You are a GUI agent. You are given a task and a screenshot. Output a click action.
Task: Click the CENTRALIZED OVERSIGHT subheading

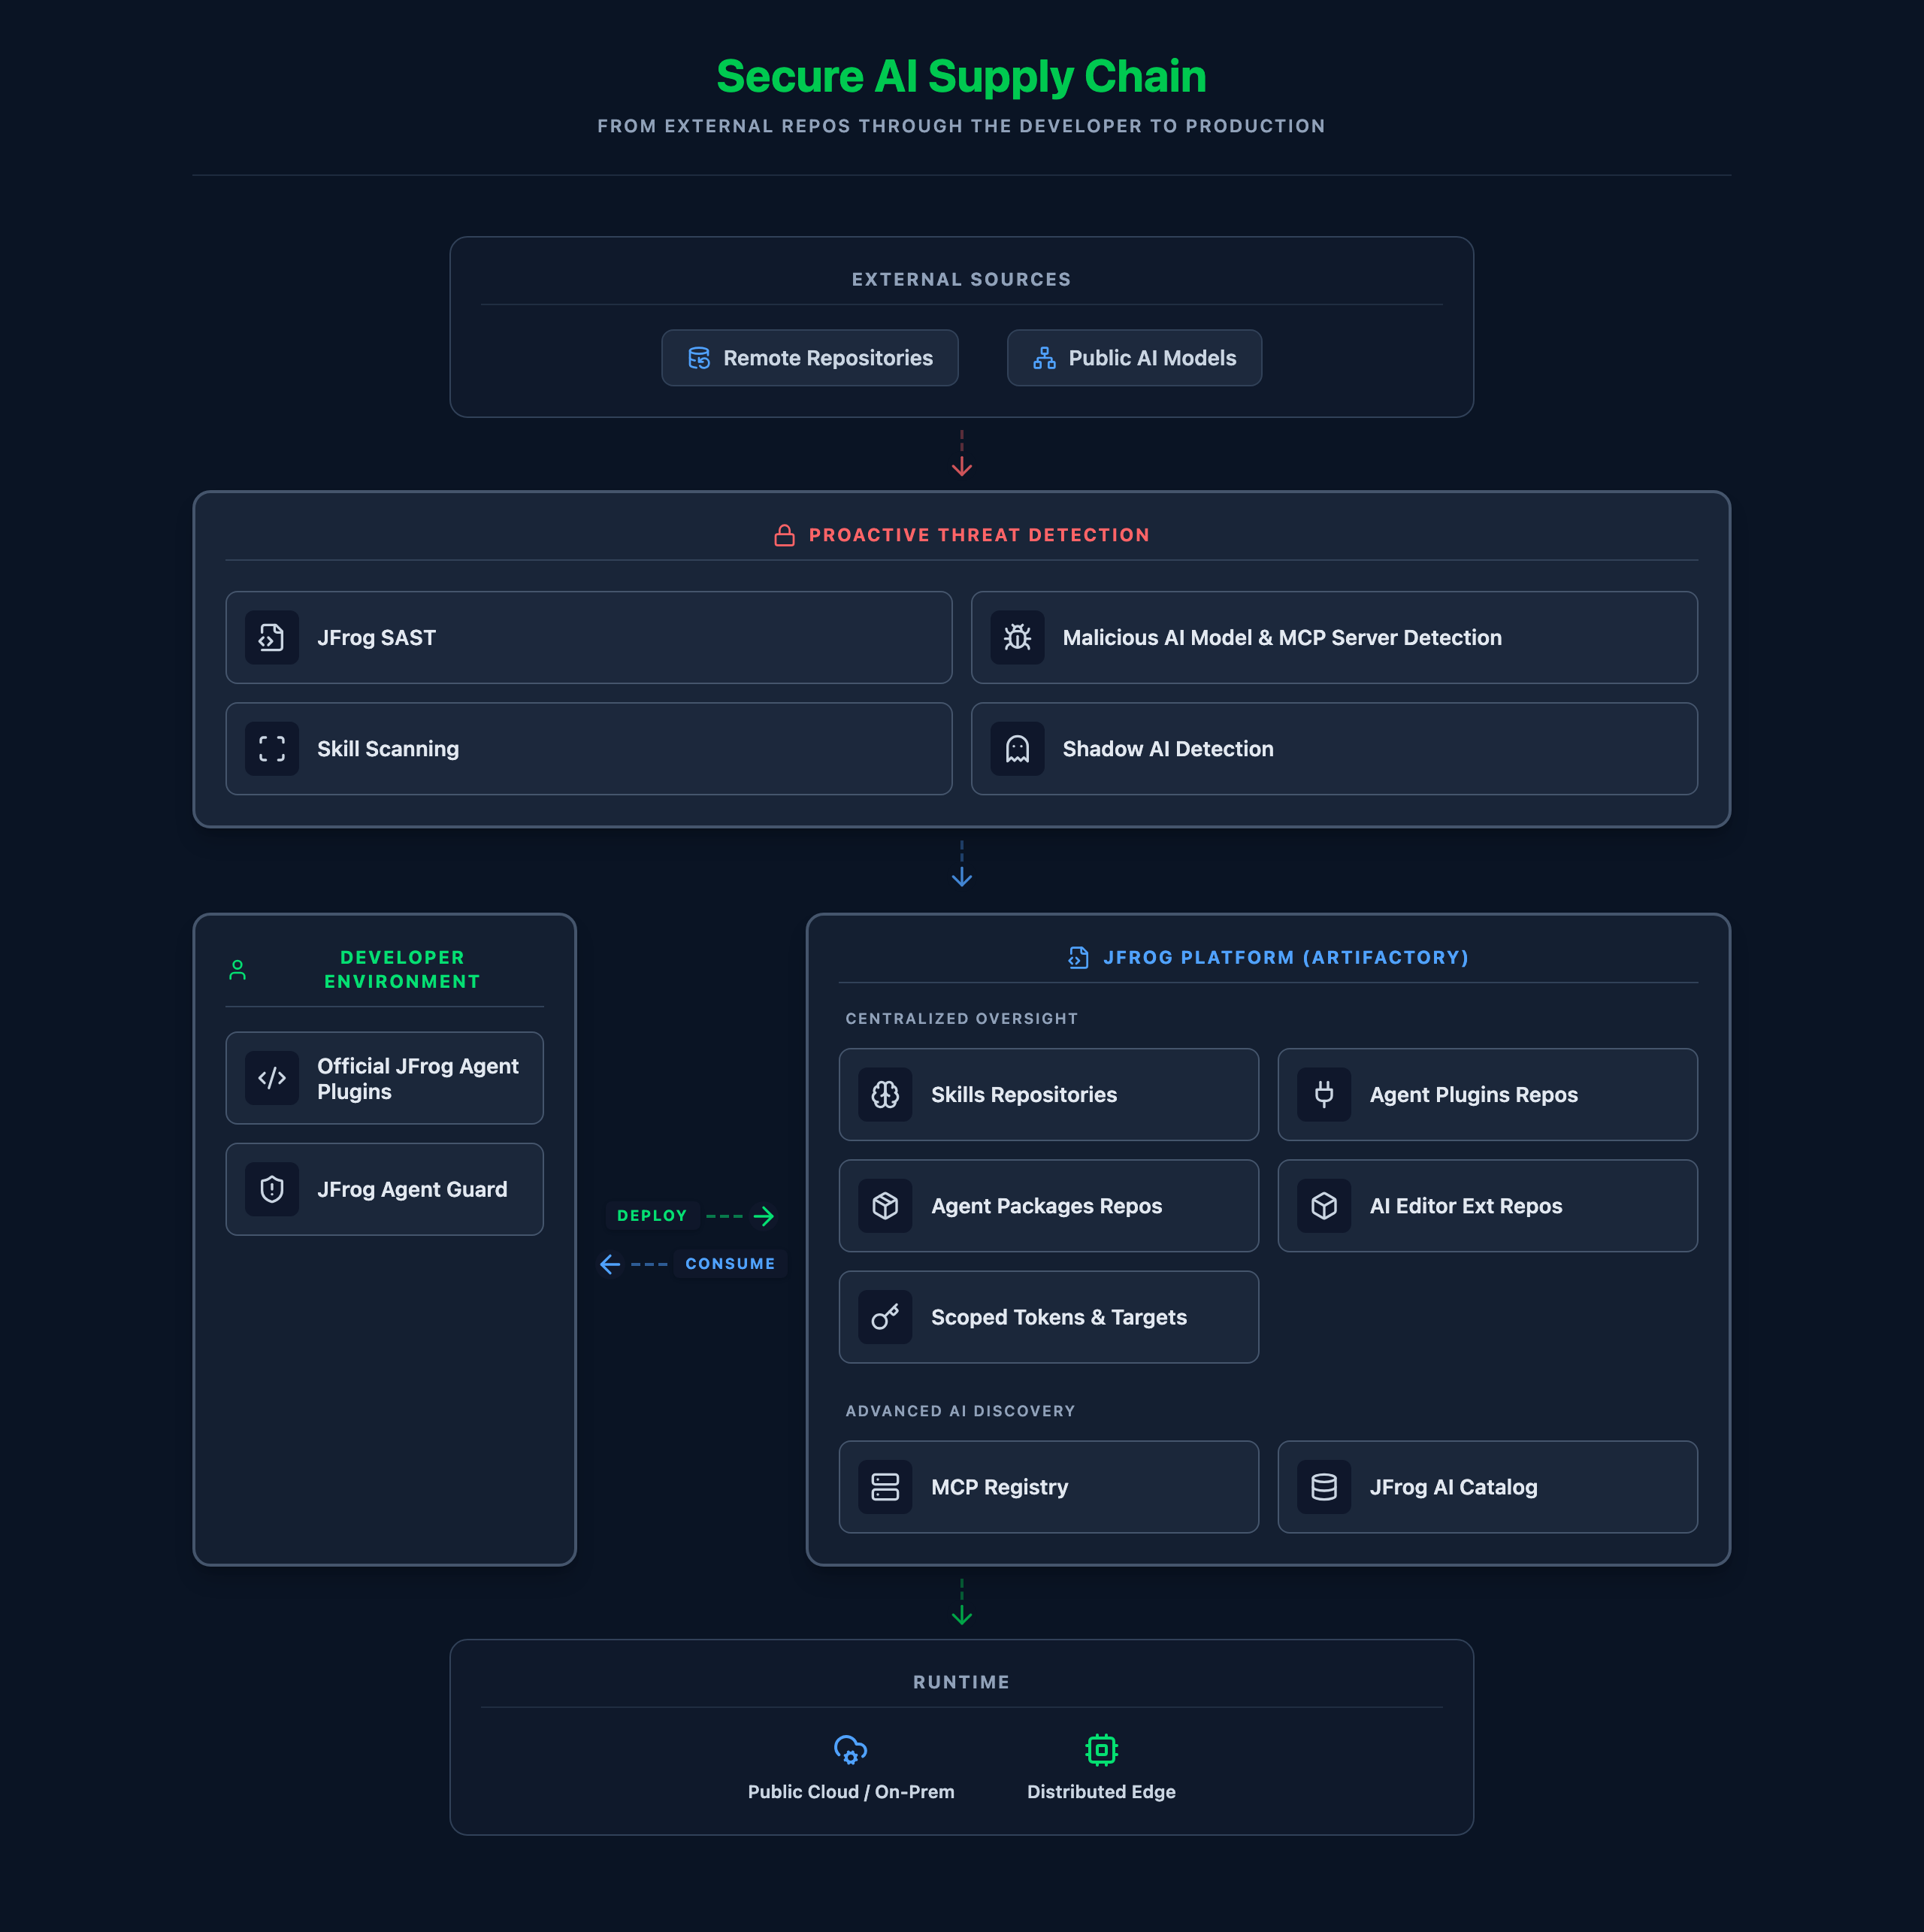962,1019
